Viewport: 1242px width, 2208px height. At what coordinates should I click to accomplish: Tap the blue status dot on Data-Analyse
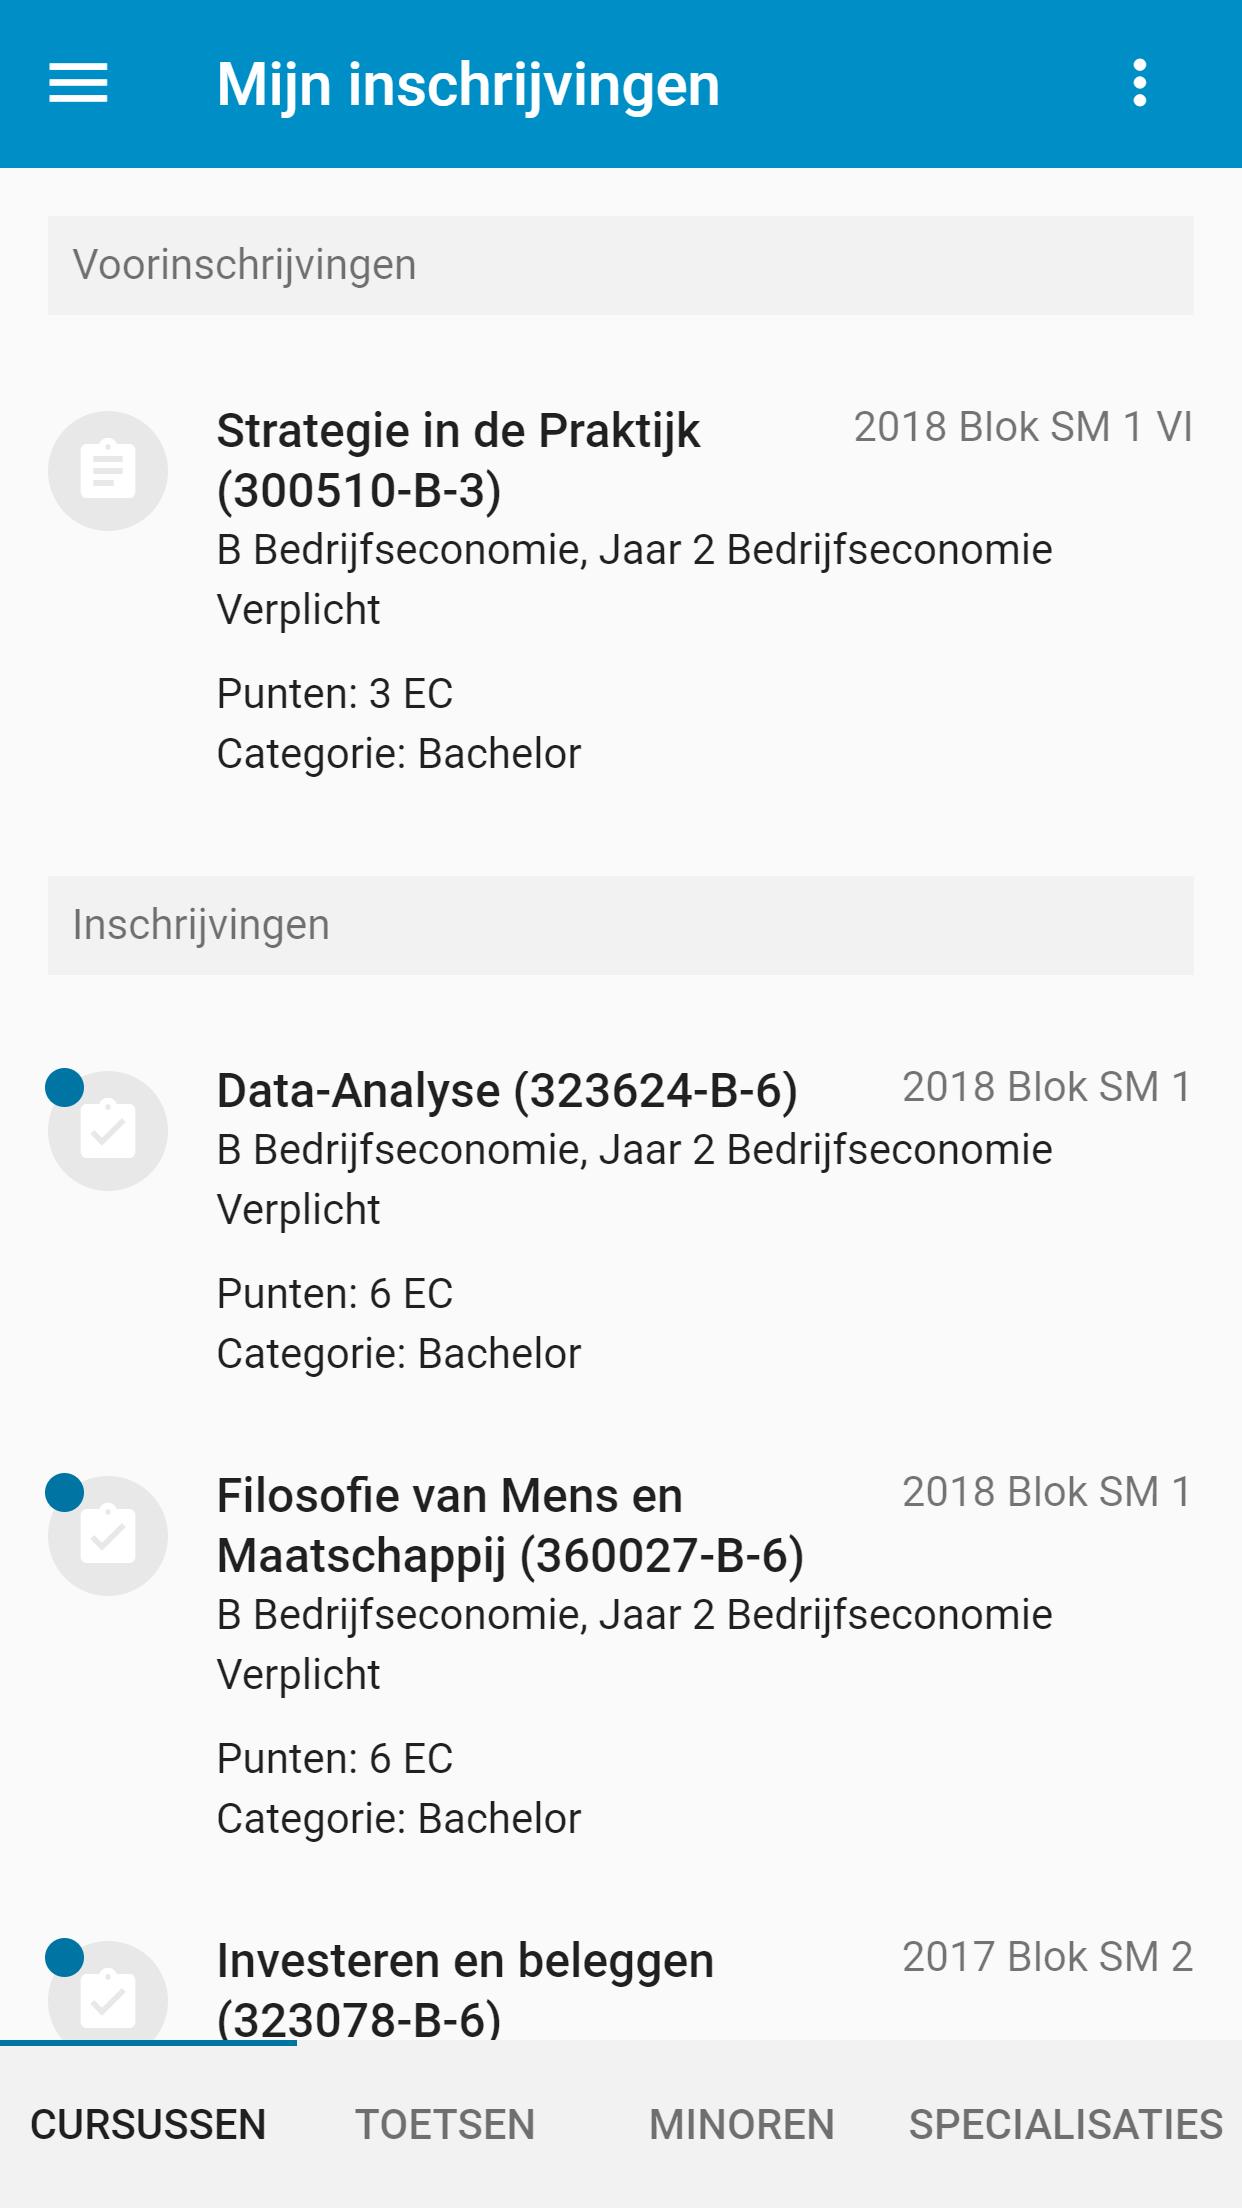point(65,1087)
